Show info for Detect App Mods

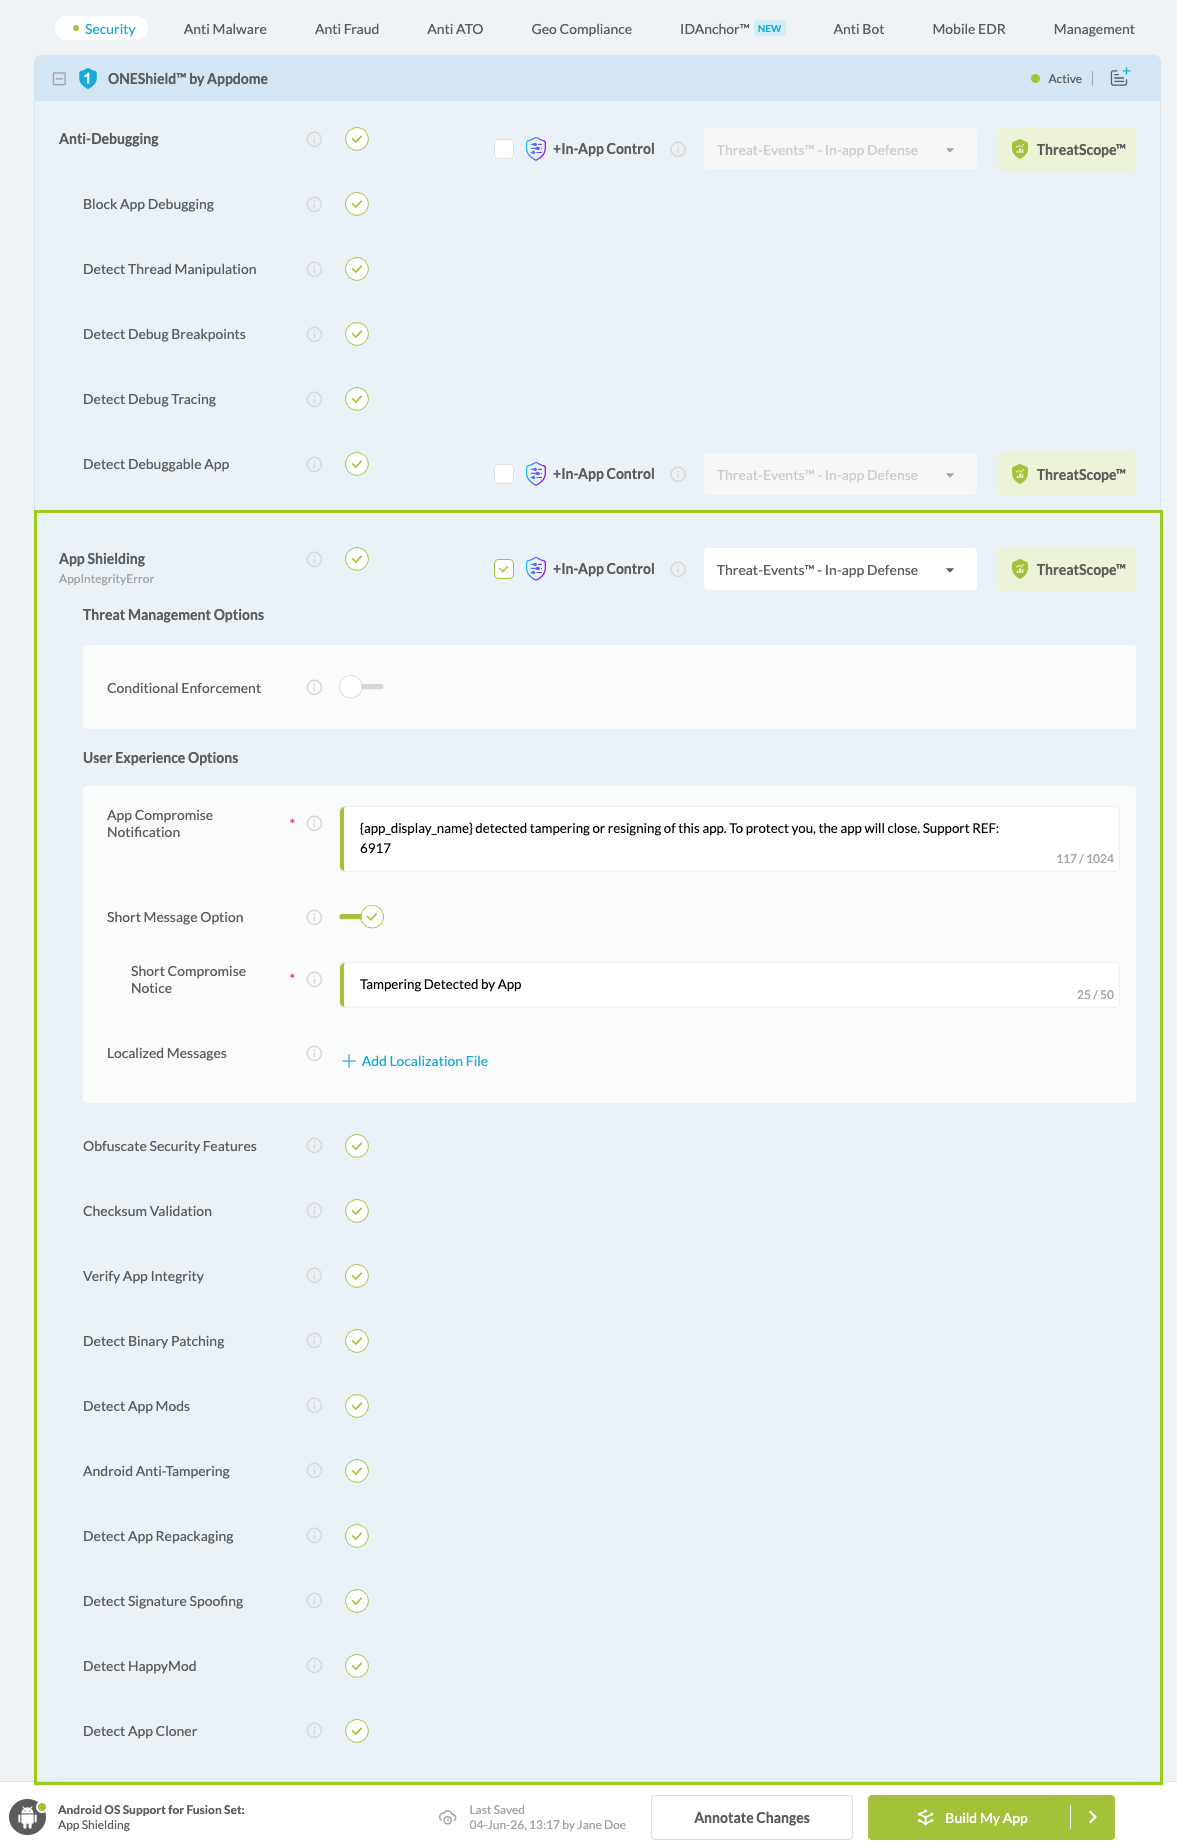pyautogui.click(x=314, y=1406)
